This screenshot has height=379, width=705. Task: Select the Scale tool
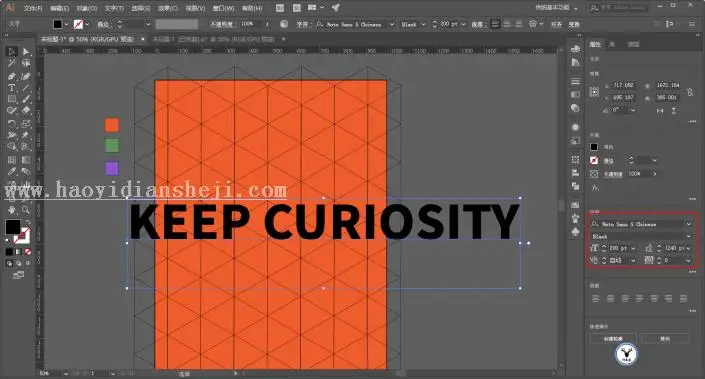[x=26, y=123]
